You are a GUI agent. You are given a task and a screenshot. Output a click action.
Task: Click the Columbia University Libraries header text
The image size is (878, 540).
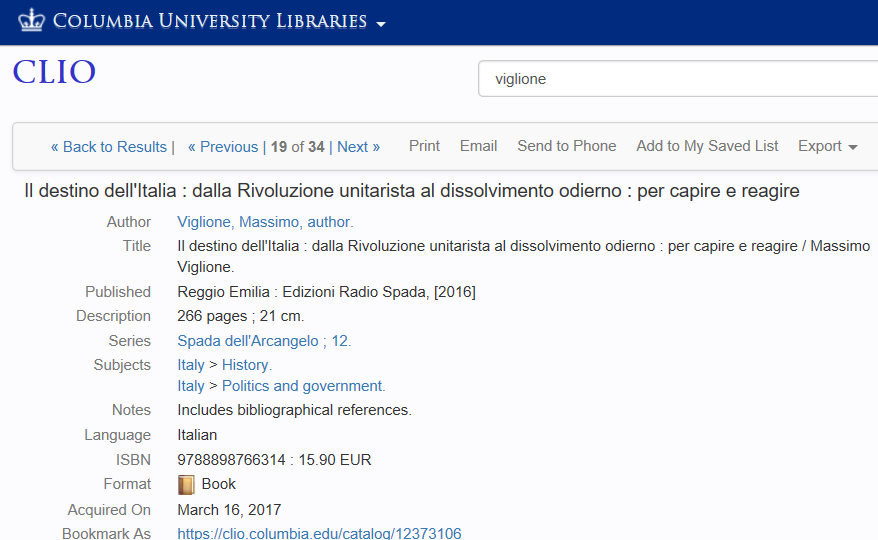210,21
